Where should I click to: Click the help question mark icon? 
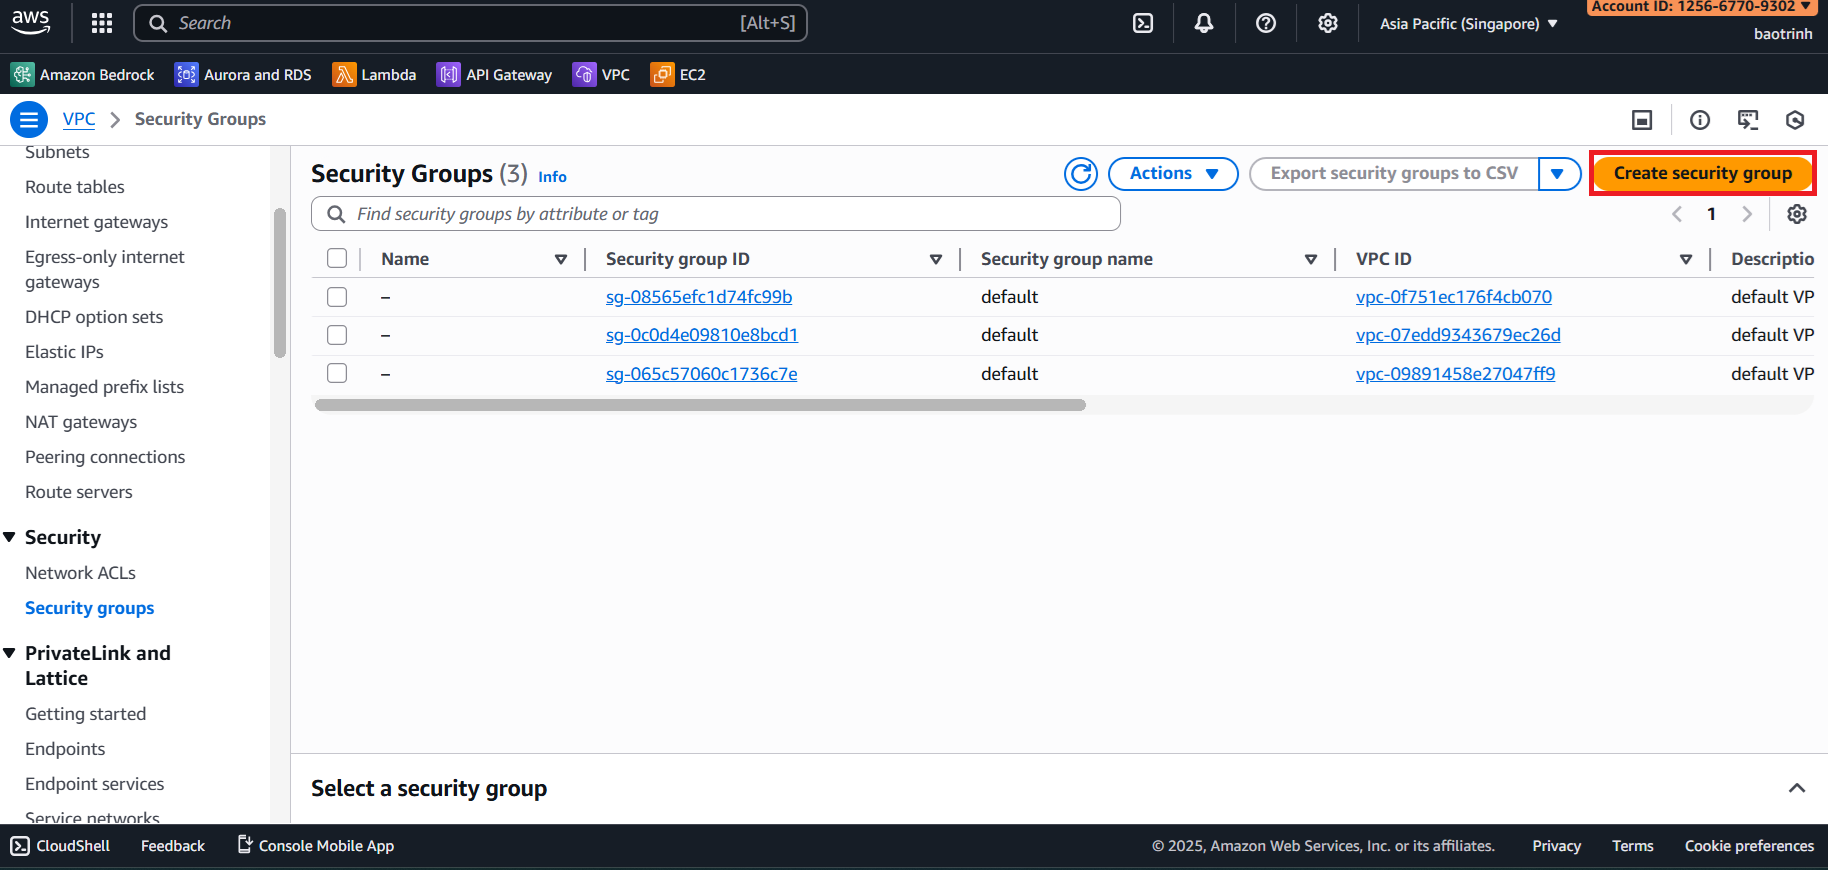(x=1266, y=23)
